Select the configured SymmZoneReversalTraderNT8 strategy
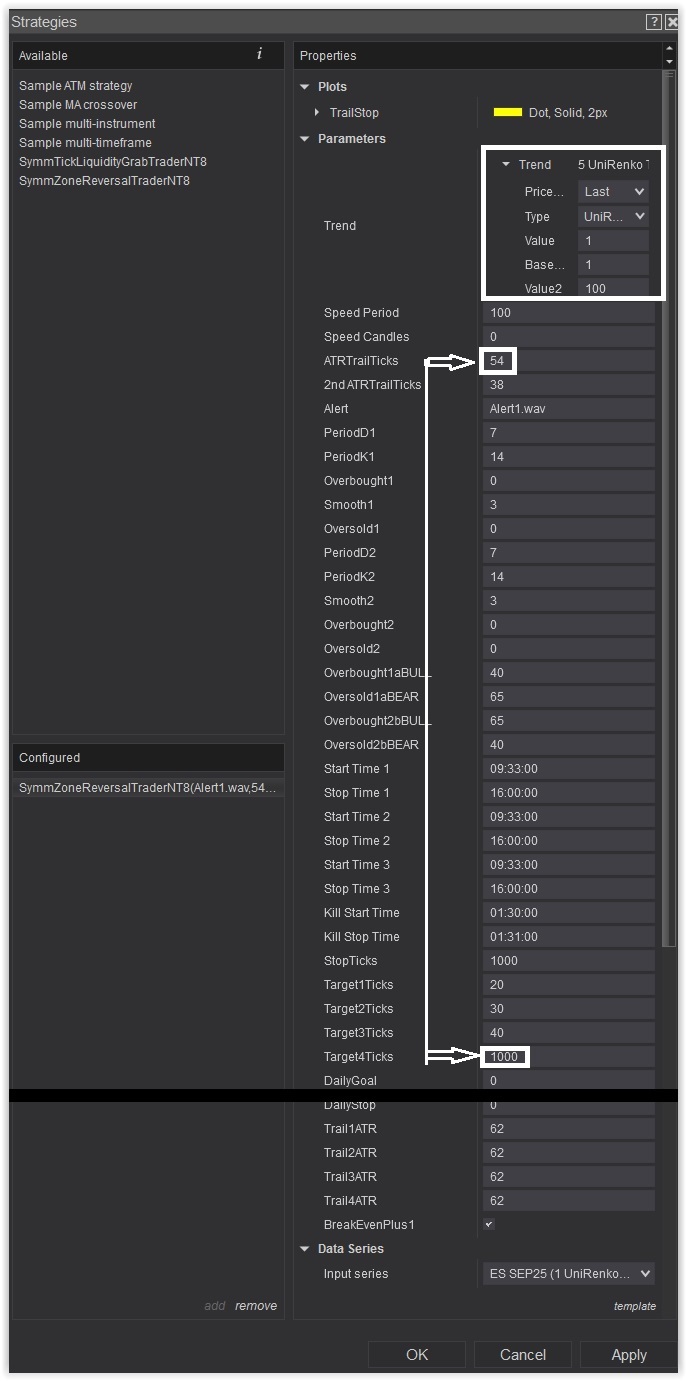 (x=147, y=788)
